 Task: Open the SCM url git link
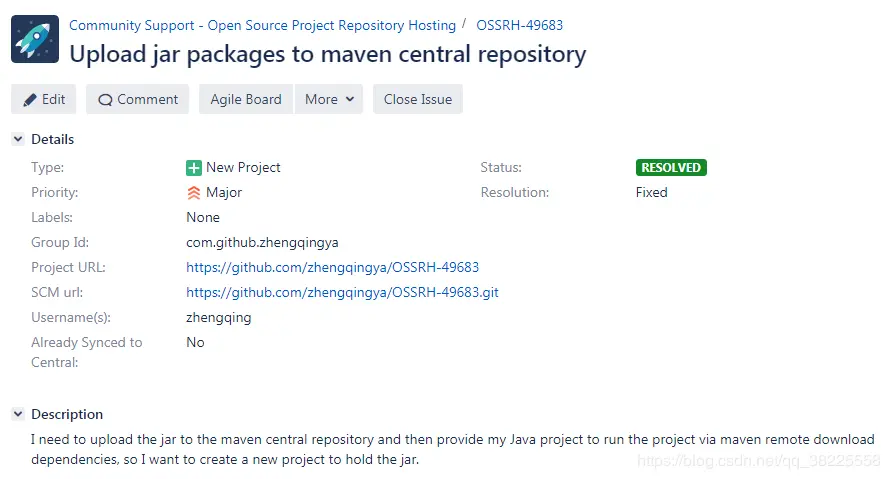(342, 292)
